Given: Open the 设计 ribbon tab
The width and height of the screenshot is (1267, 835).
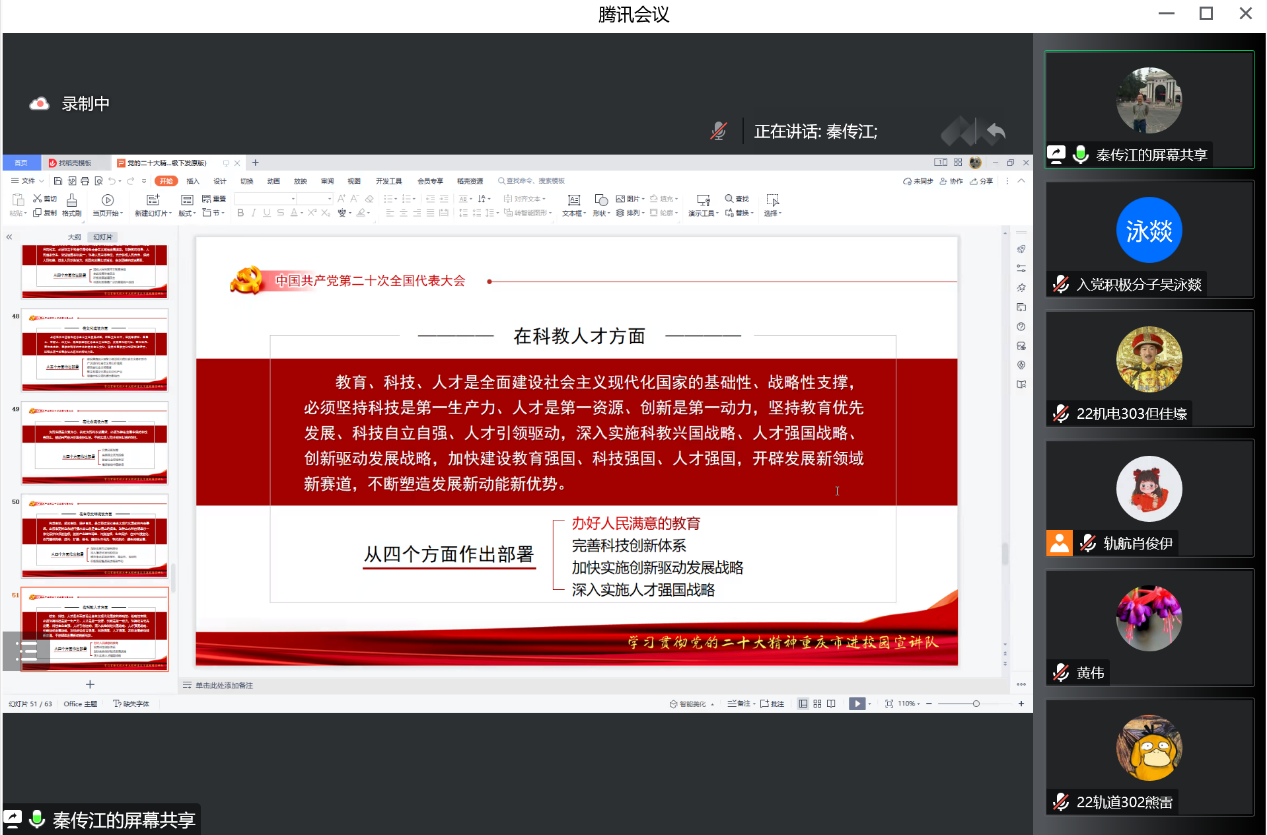Looking at the screenshot, I should [x=220, y=181].
